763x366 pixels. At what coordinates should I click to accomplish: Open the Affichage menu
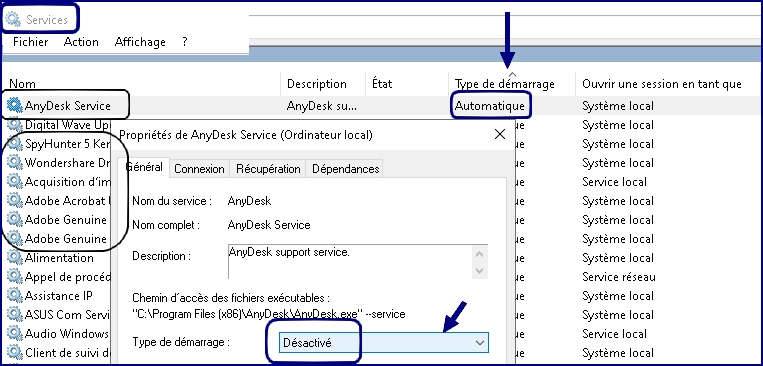tap(140, 42)
